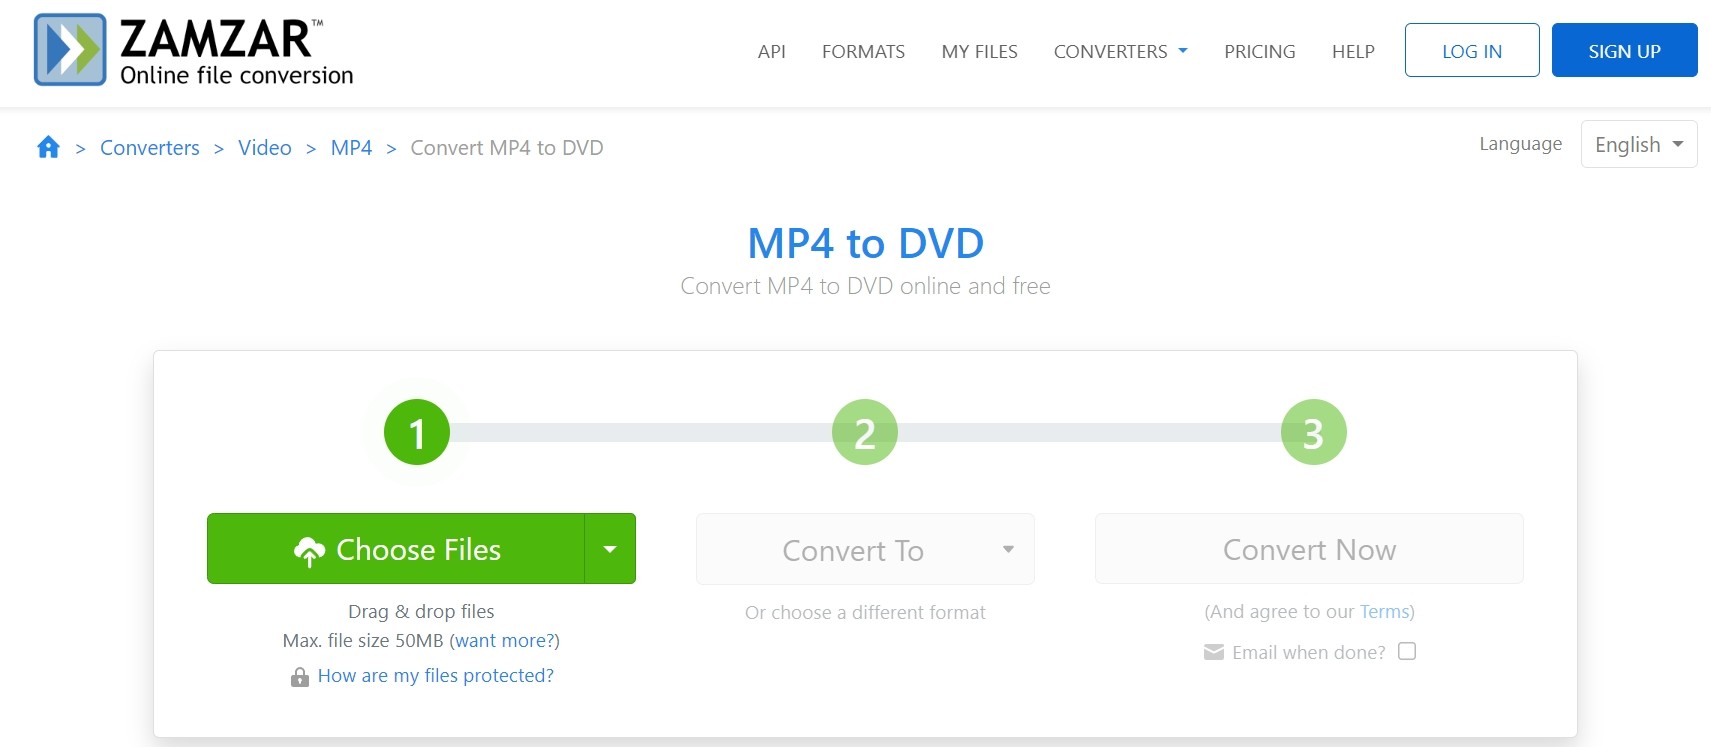Open the Convert To format dropdown

[865, 549]
